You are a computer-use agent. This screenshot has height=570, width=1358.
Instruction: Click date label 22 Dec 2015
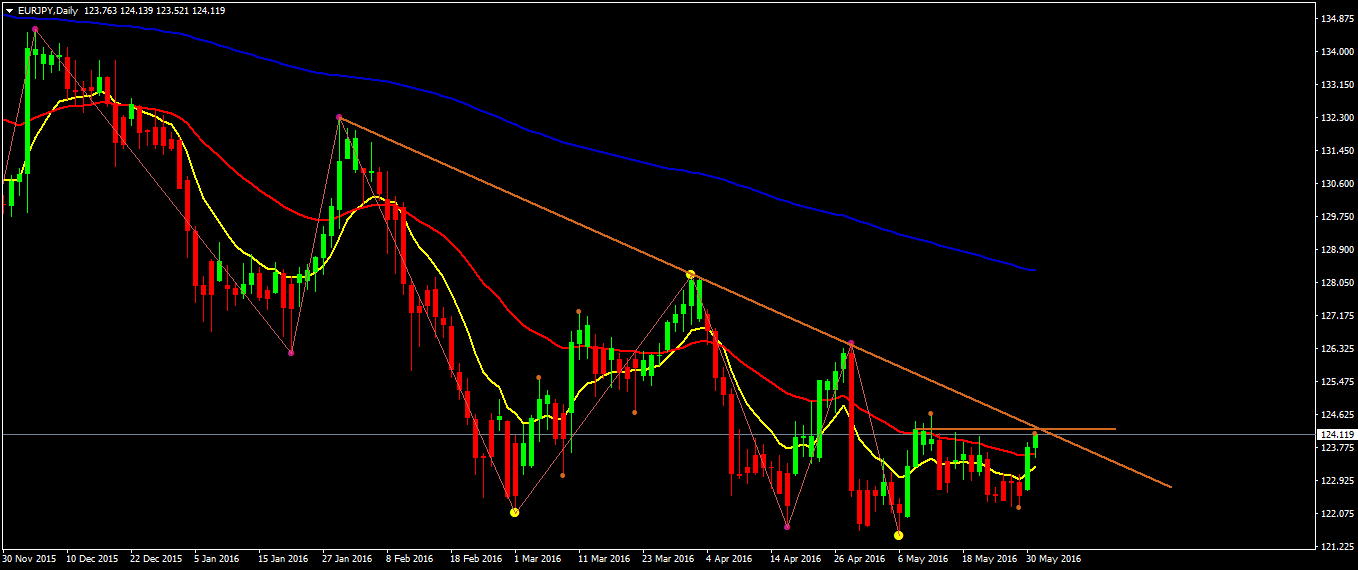click(156, 559)
